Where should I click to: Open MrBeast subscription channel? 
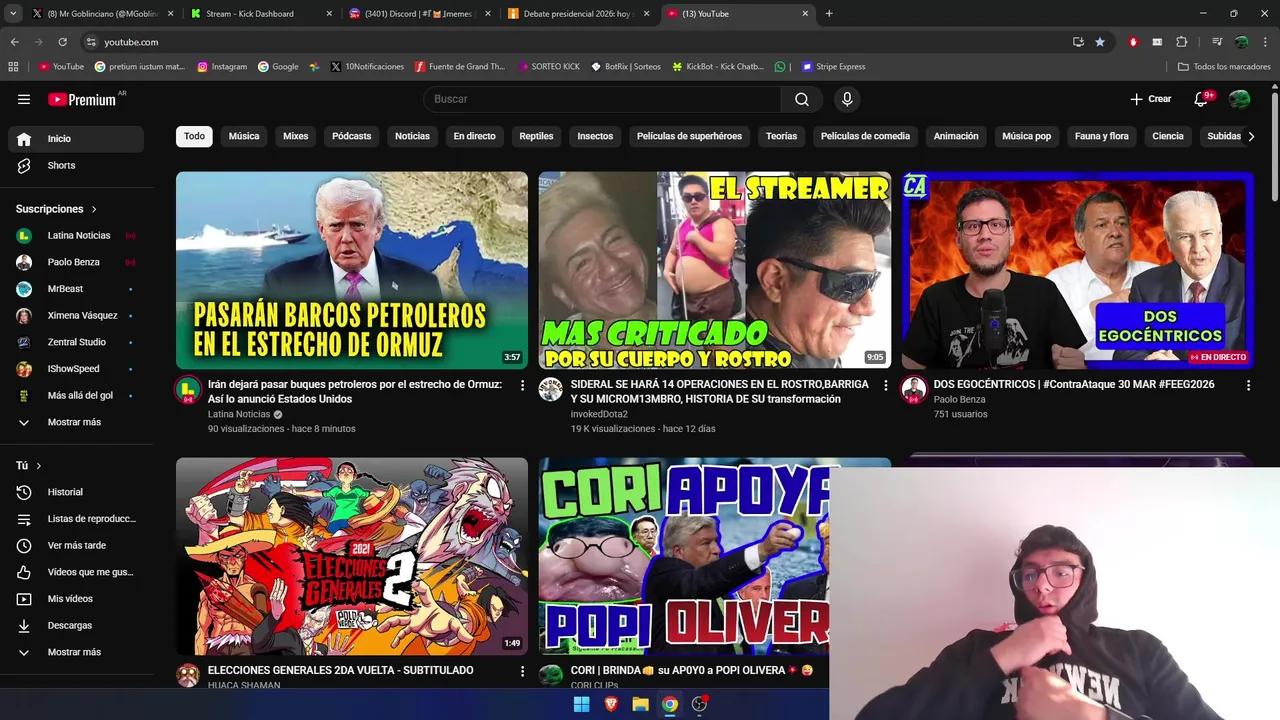click(x=76, y=289)
